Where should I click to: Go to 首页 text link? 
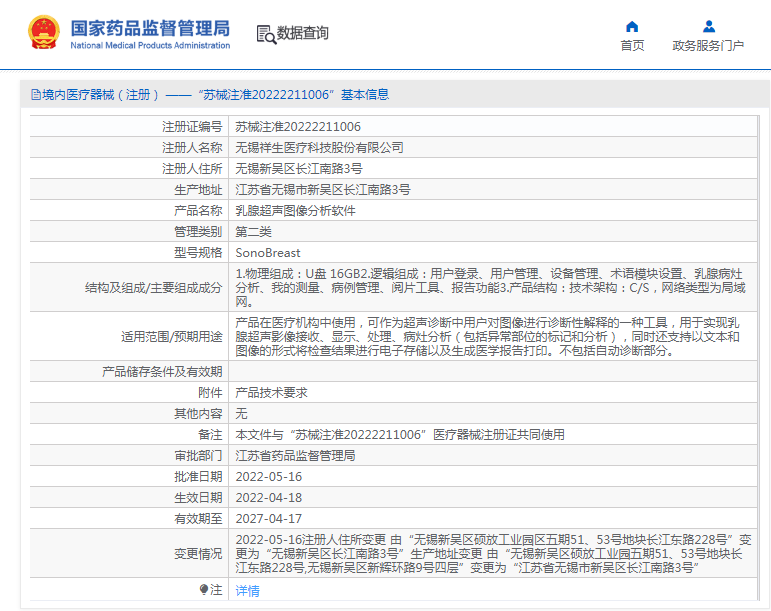[632, 45]
